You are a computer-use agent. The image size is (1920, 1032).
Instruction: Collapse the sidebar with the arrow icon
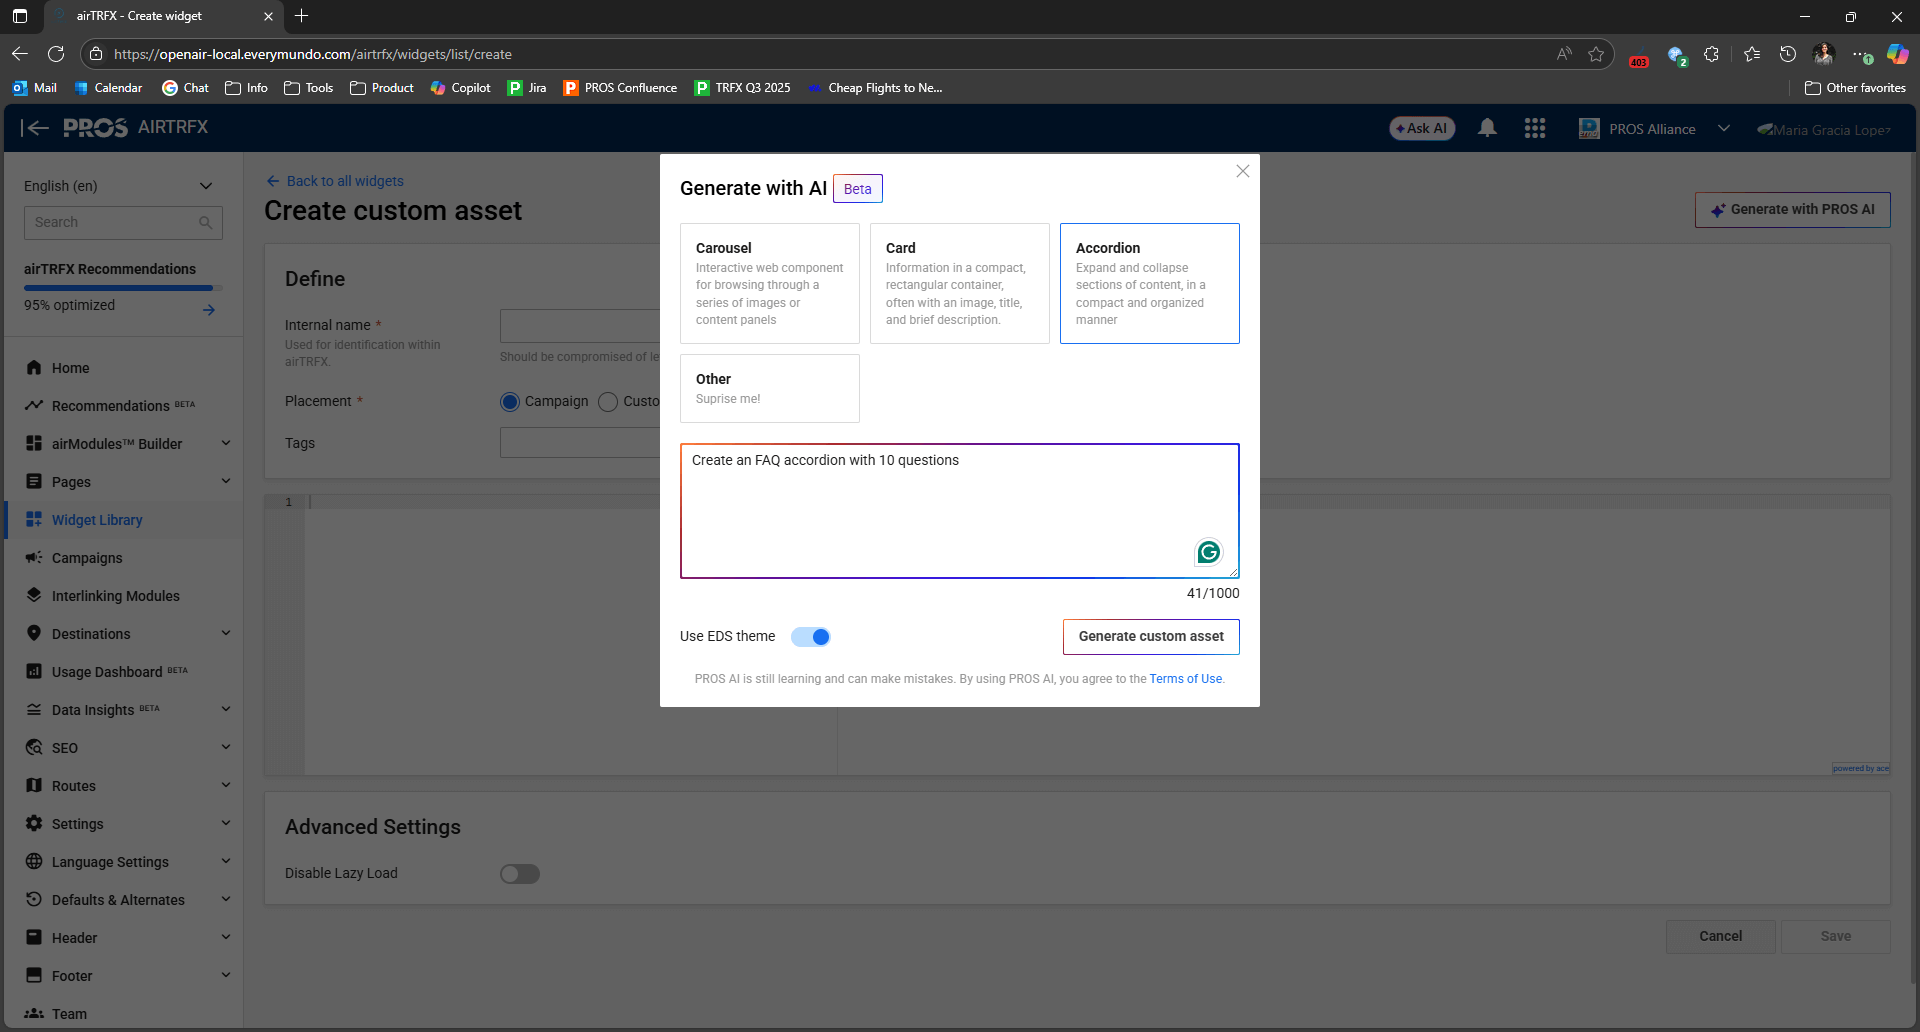coord(34,128)
